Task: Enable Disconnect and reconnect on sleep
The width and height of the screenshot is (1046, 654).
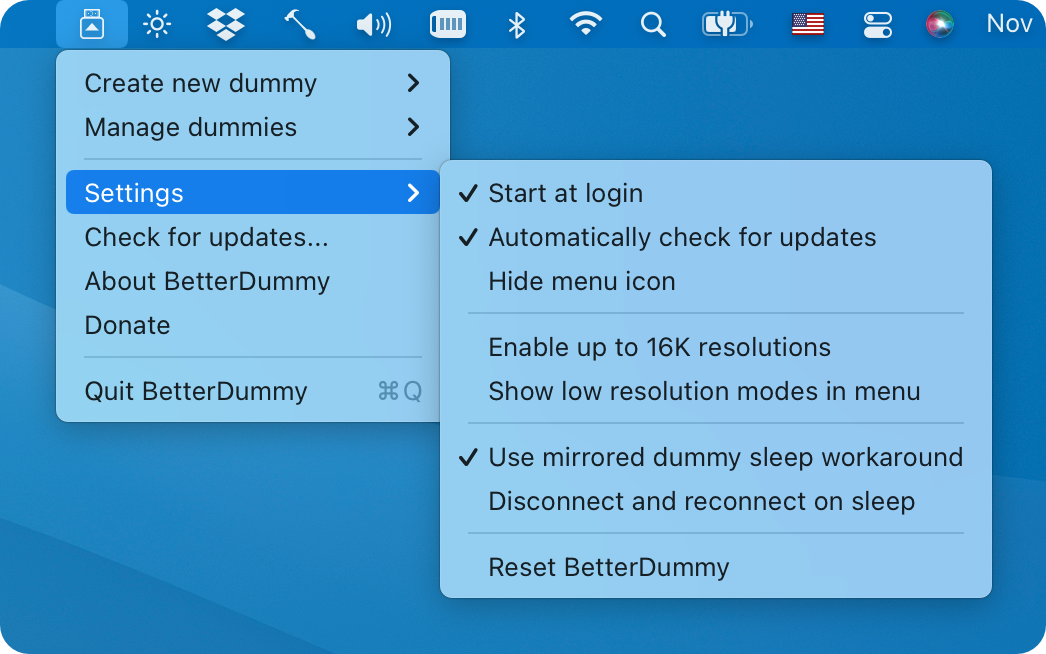Action: (x=716, y=501)
